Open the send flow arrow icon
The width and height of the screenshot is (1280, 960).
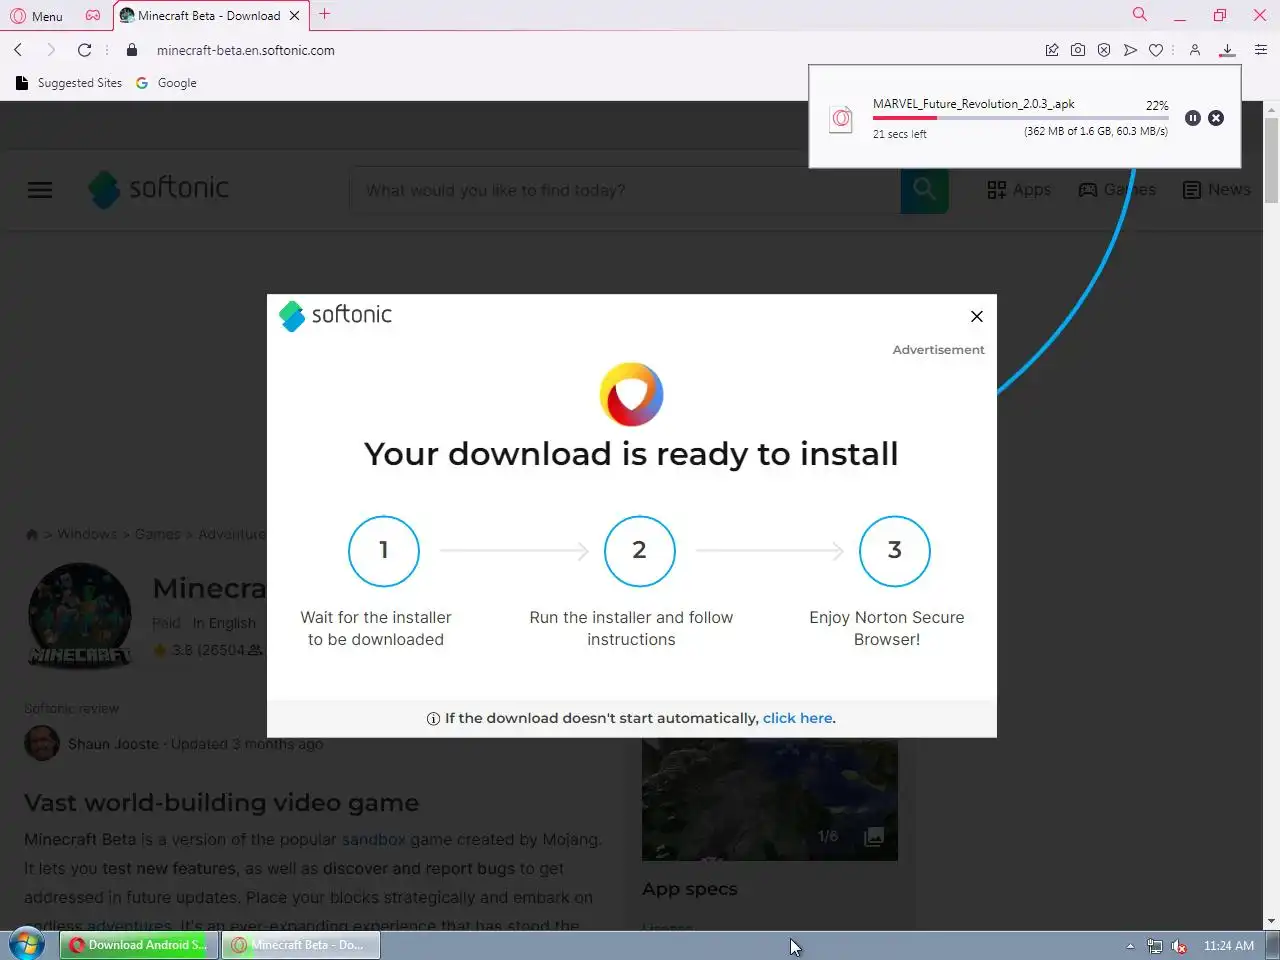1130,50
